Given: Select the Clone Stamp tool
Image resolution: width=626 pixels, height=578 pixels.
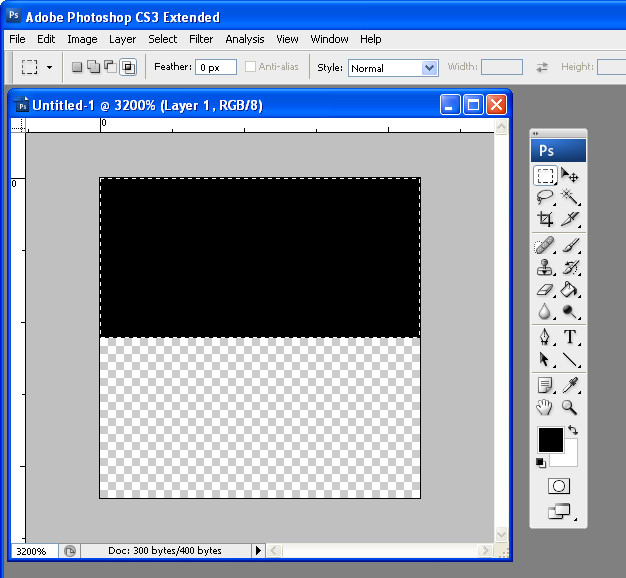Looking at the screenshot, I should coord(545,267).
